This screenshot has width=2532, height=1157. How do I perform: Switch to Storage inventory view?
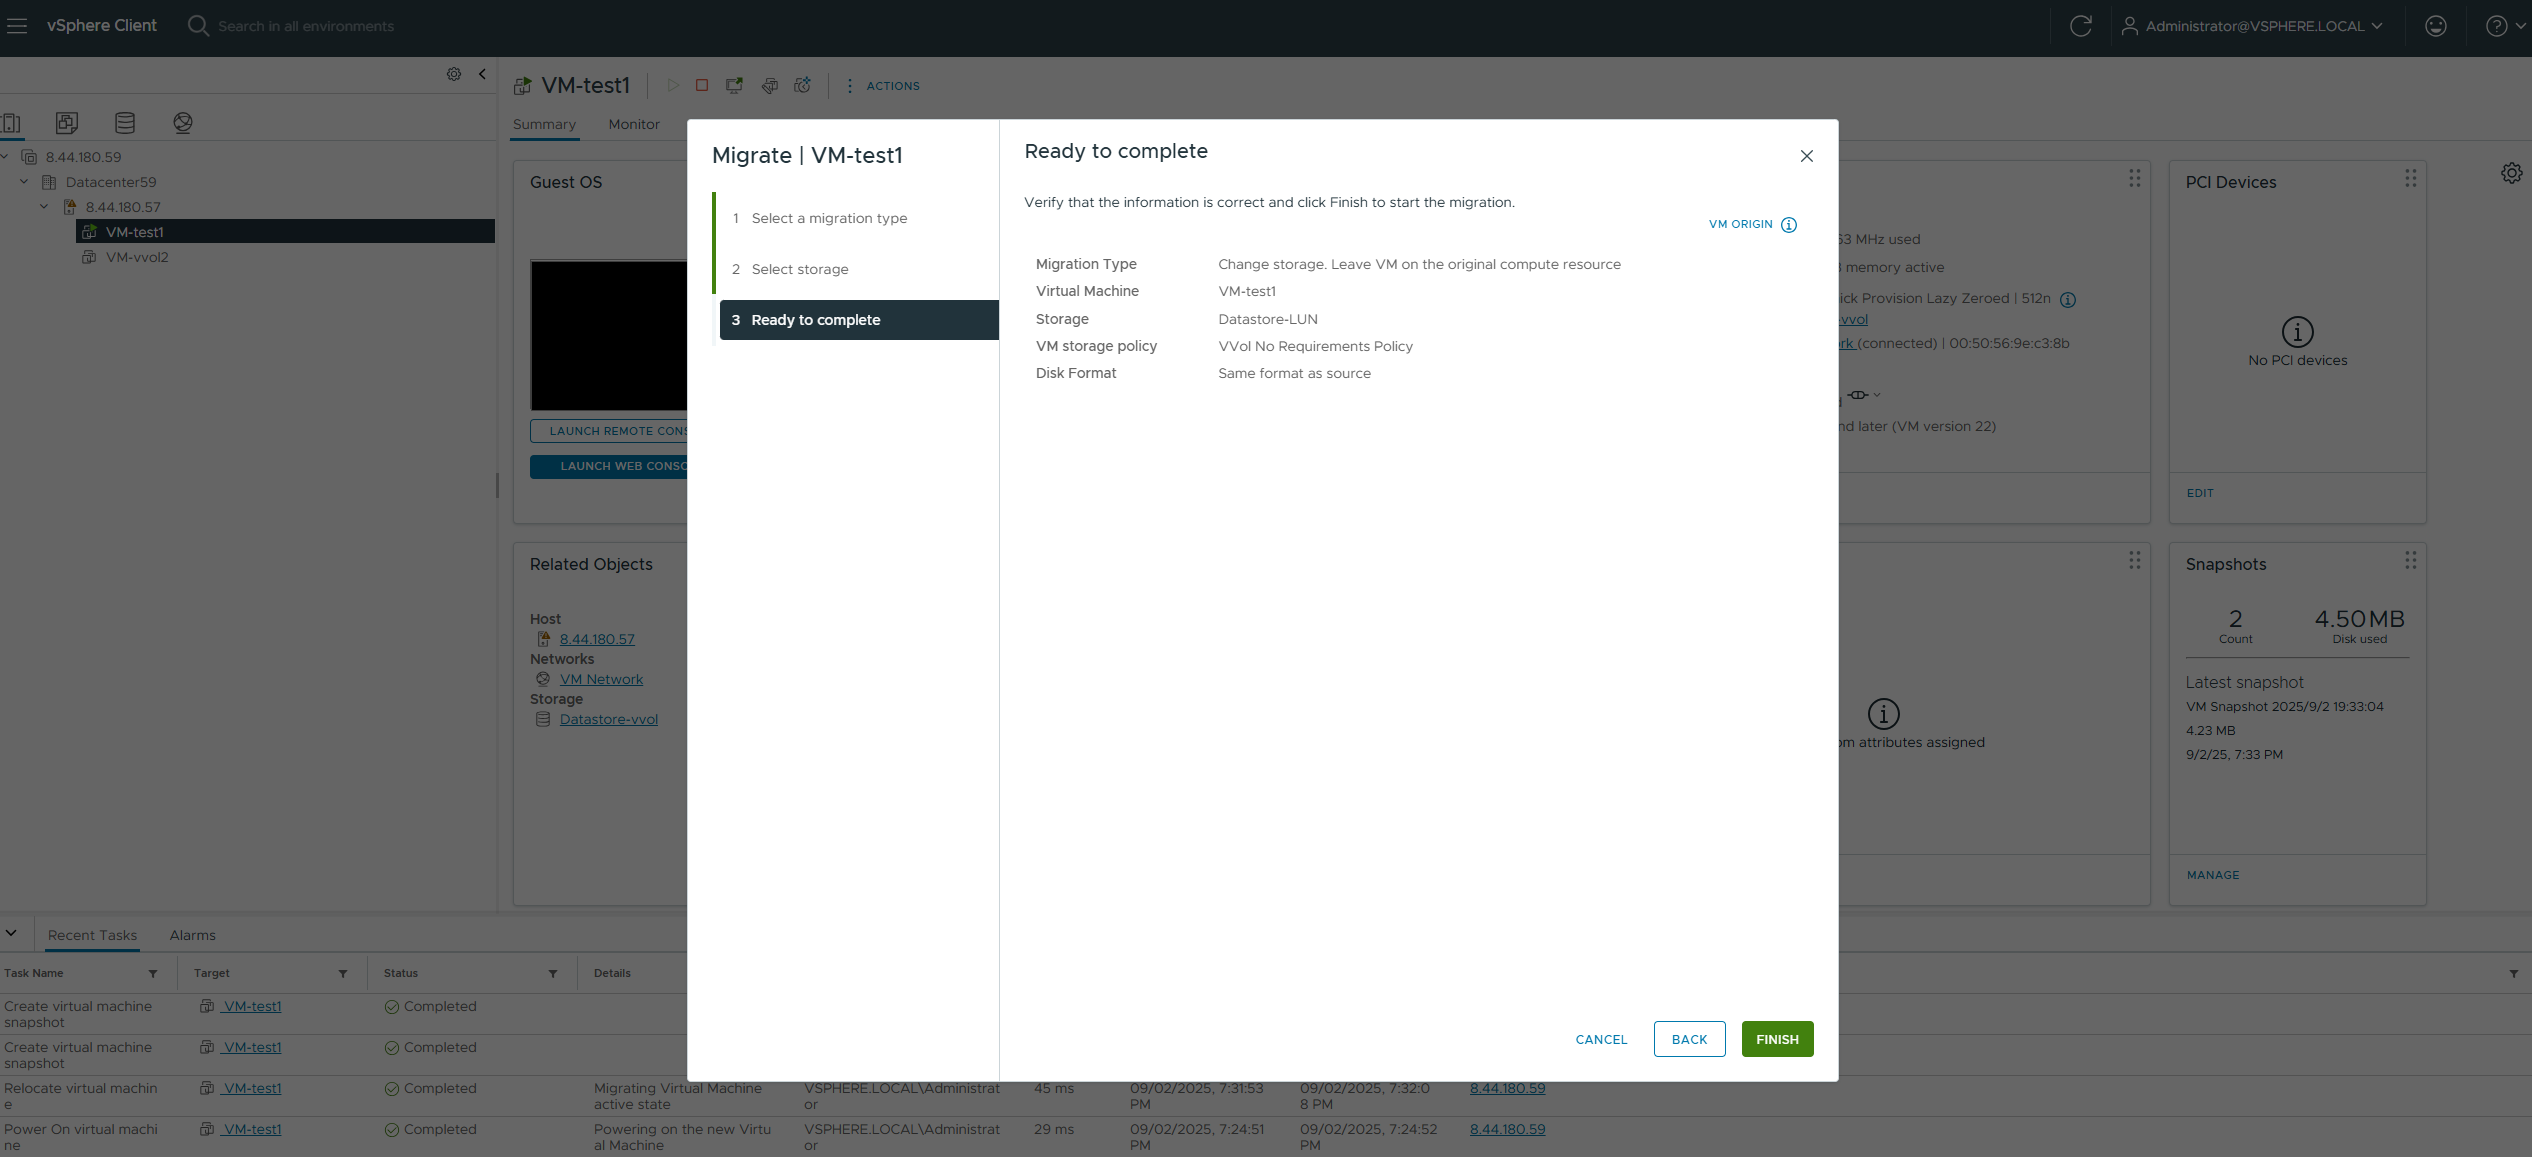click(125, 123)
